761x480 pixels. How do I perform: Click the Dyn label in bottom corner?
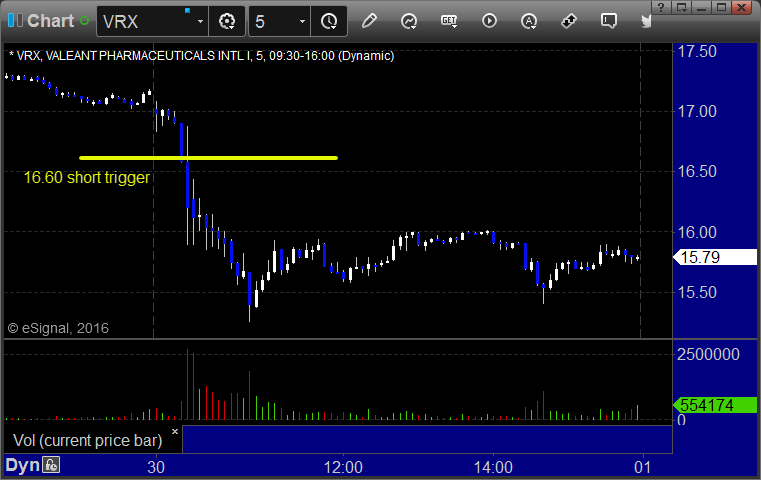pos(22,465)
